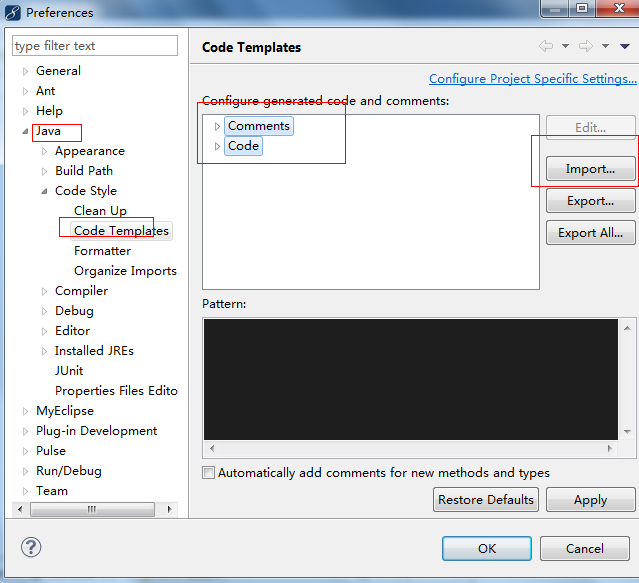639x583 pixels.
Task: Select the Run/Debug tree label
Action: (68, 471)
